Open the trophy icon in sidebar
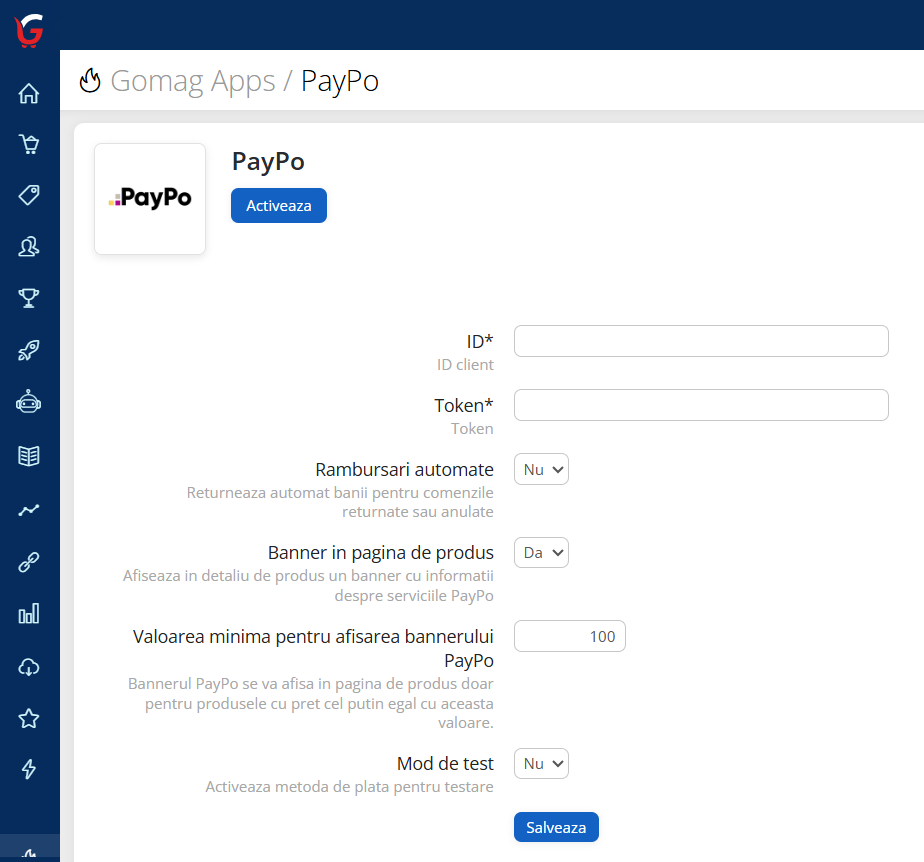Image resolution: width=924 pixels, height=862 pixels. click(29, 298)
